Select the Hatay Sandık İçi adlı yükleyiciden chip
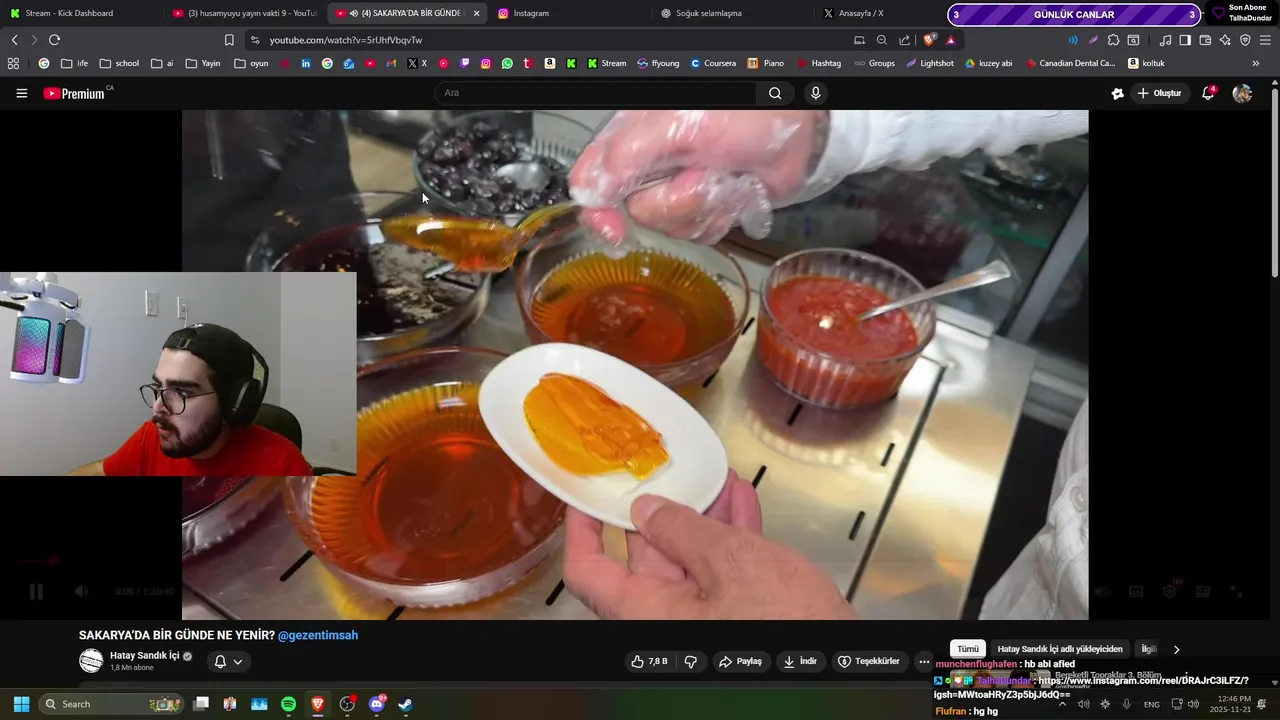This screenshot has height=720, width=1280. (1060, 649)
